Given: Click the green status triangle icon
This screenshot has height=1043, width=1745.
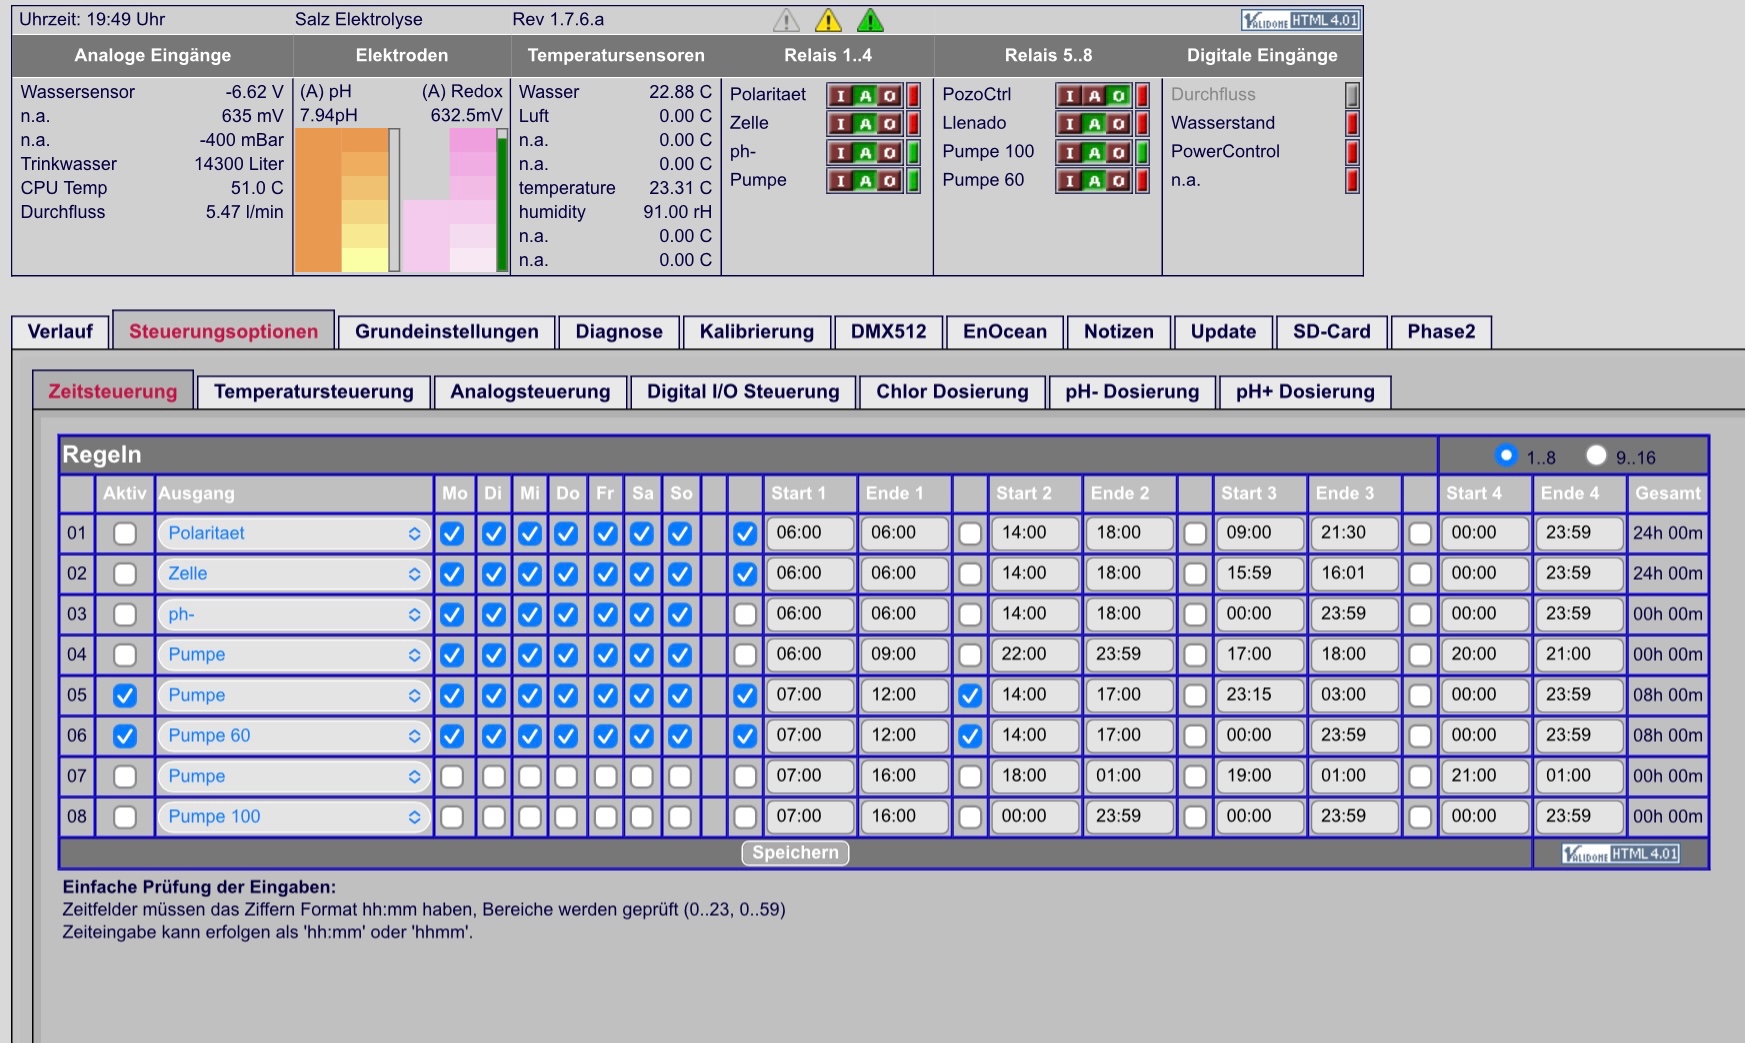Looking at the screenshot, I should tap(870, 20).
